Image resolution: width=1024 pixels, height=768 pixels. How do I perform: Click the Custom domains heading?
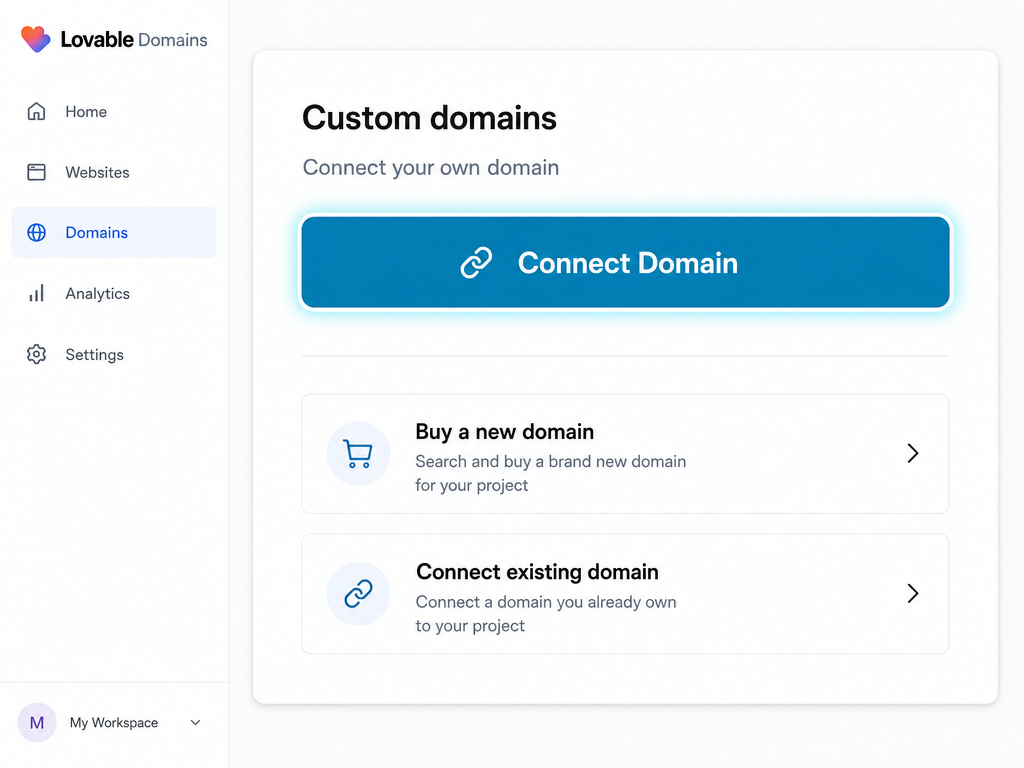coord(429,118)
